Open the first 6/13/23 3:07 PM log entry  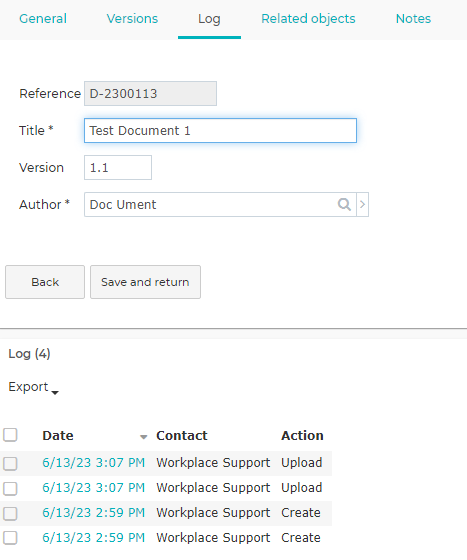click(x=94, y=463)
